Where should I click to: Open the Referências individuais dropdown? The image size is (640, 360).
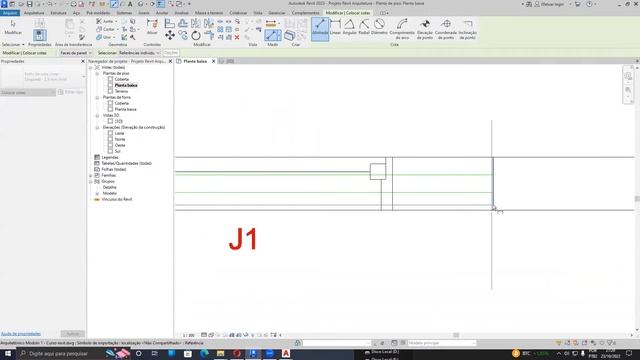coord(139,53)
